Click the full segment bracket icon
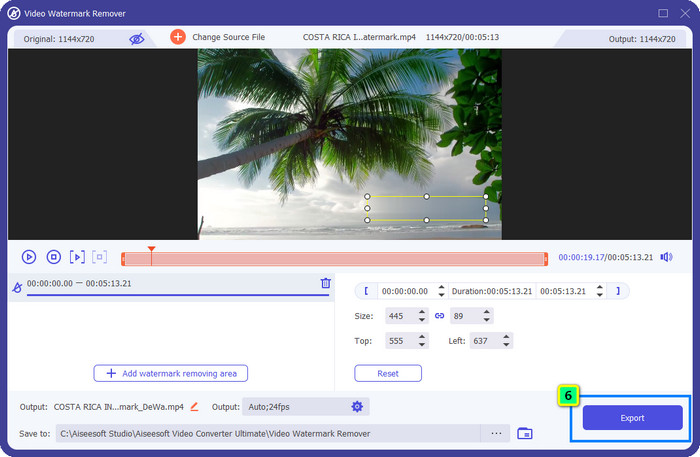Screen dimensions: 700x457 point(100,257)
